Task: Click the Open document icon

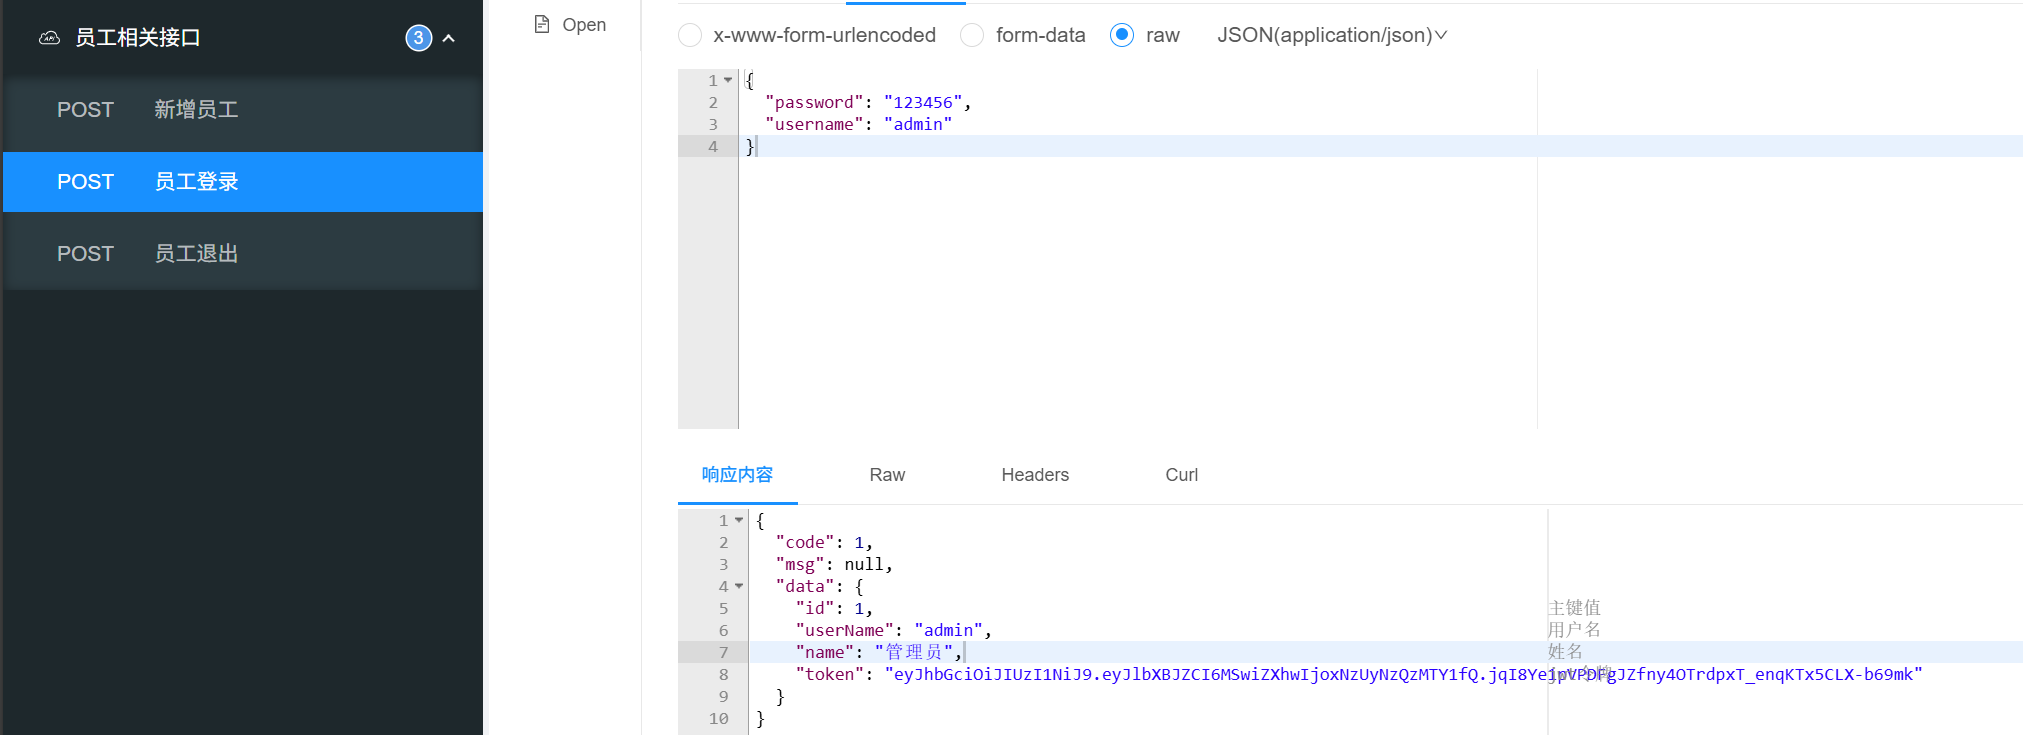Action: coord(542,24)
